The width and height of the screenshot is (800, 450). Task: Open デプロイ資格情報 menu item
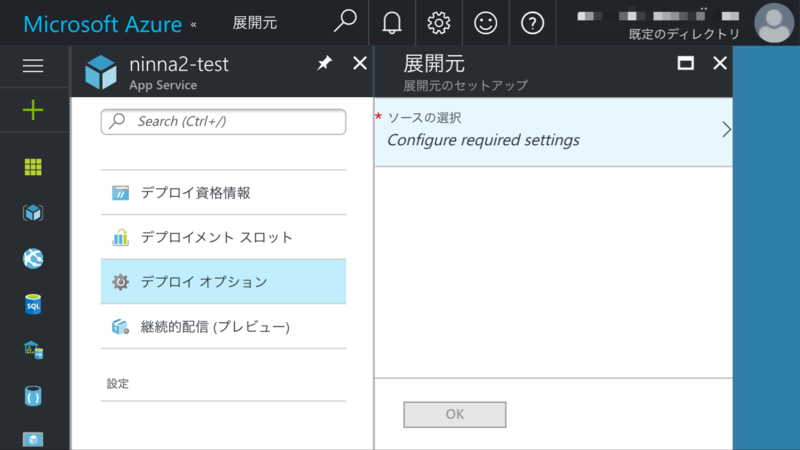(x=223, y=193)
